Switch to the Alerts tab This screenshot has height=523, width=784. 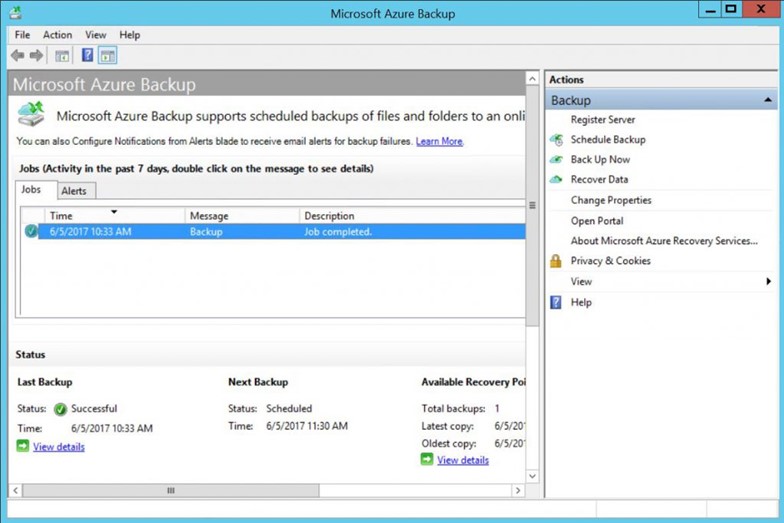click(x=74, y=191)
